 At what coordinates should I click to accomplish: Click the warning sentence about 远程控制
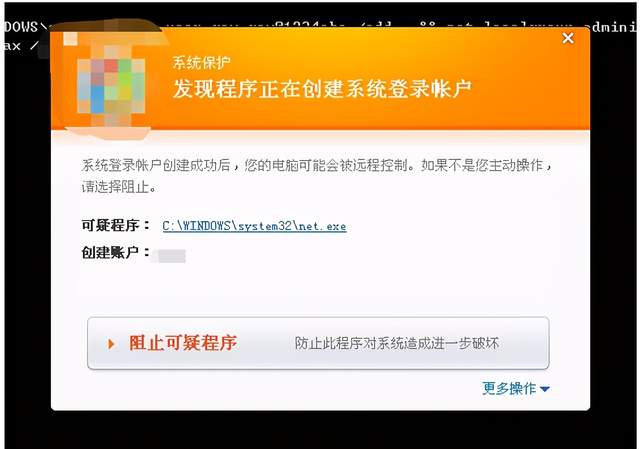click(316, 165)
